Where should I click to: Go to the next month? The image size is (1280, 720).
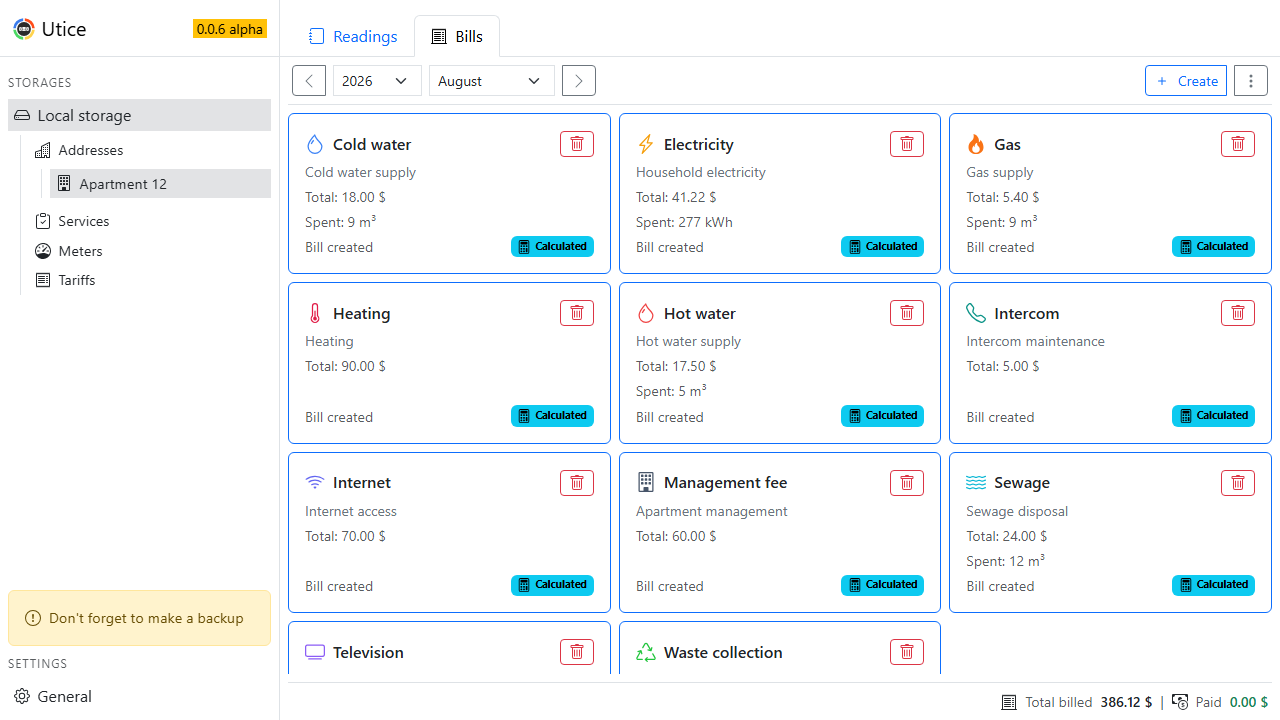[579, 81]
